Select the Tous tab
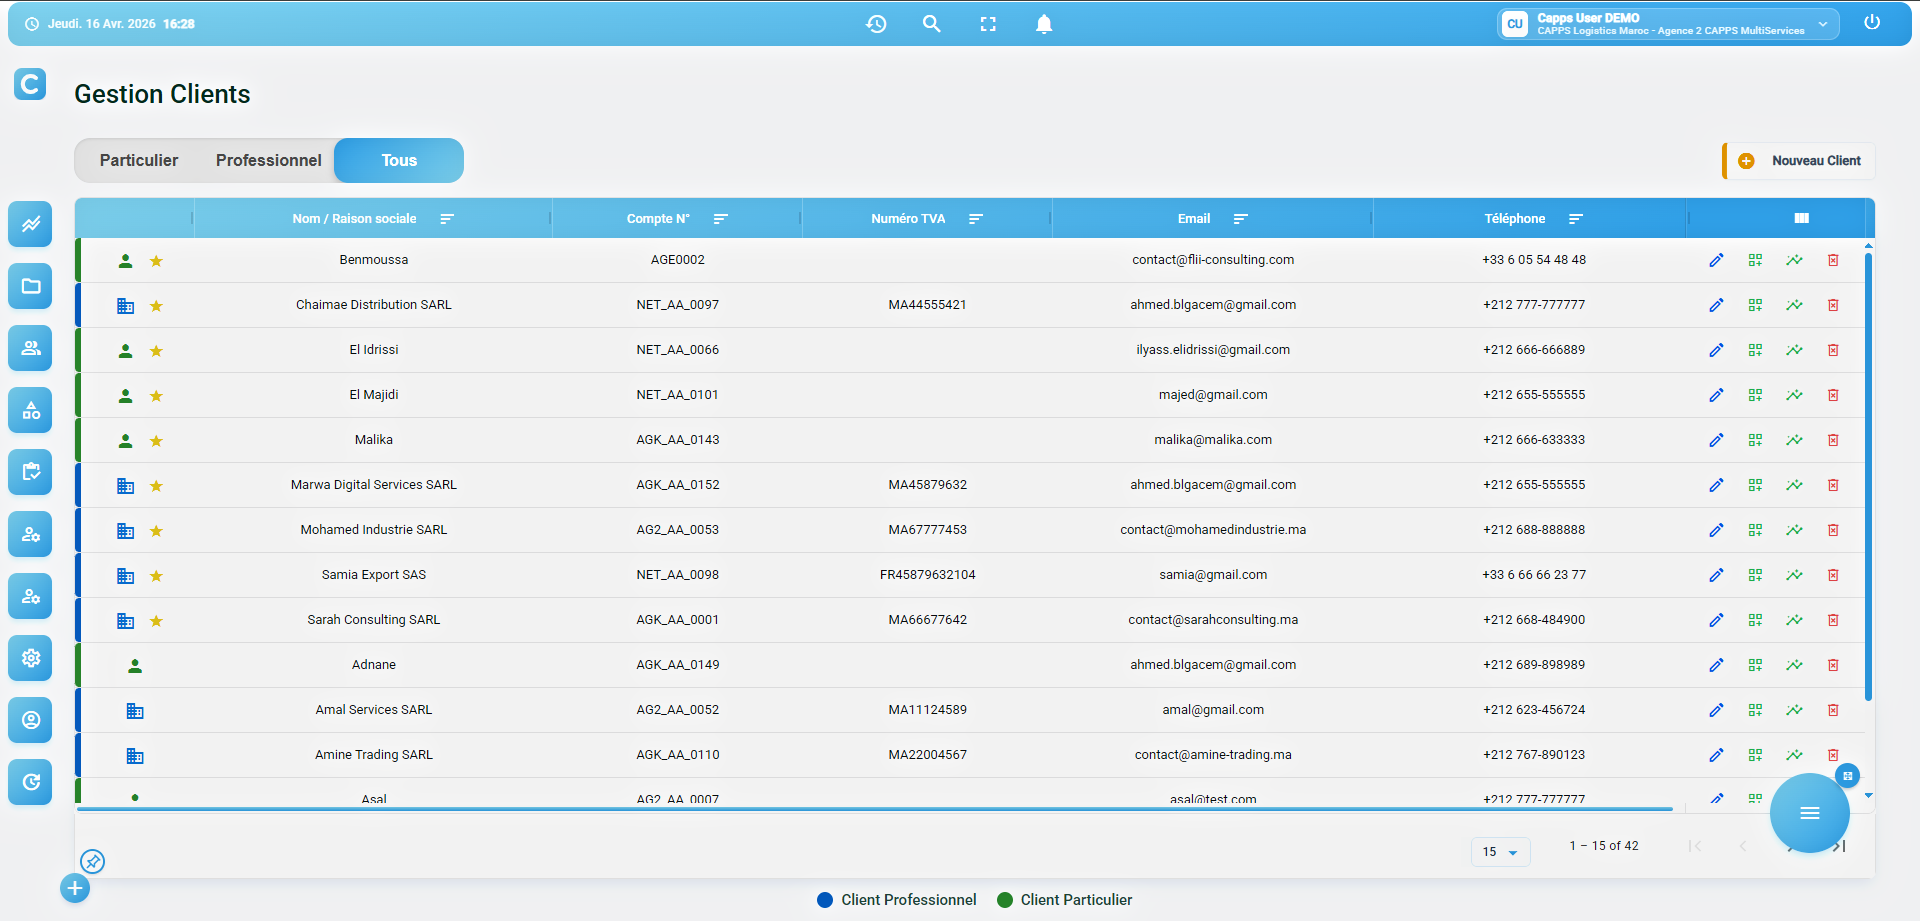This screenshot has width=1920, height=921. coord(399,160)
